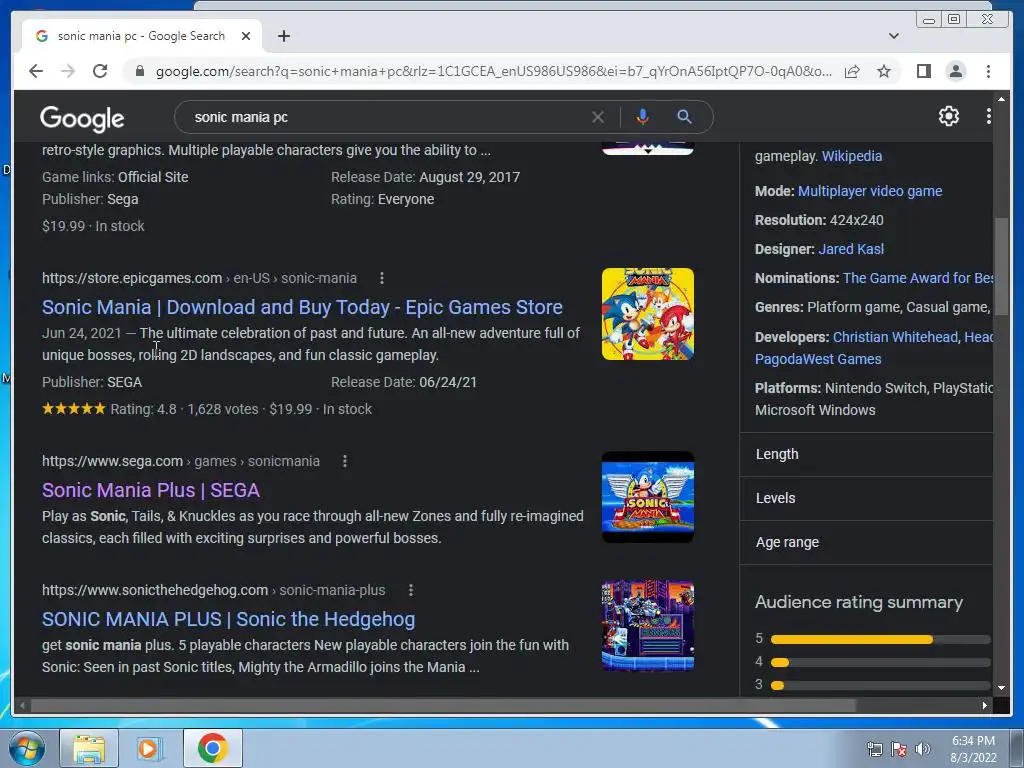Open the Wikipedia link in knowledge panel

[x=852, y=156]
